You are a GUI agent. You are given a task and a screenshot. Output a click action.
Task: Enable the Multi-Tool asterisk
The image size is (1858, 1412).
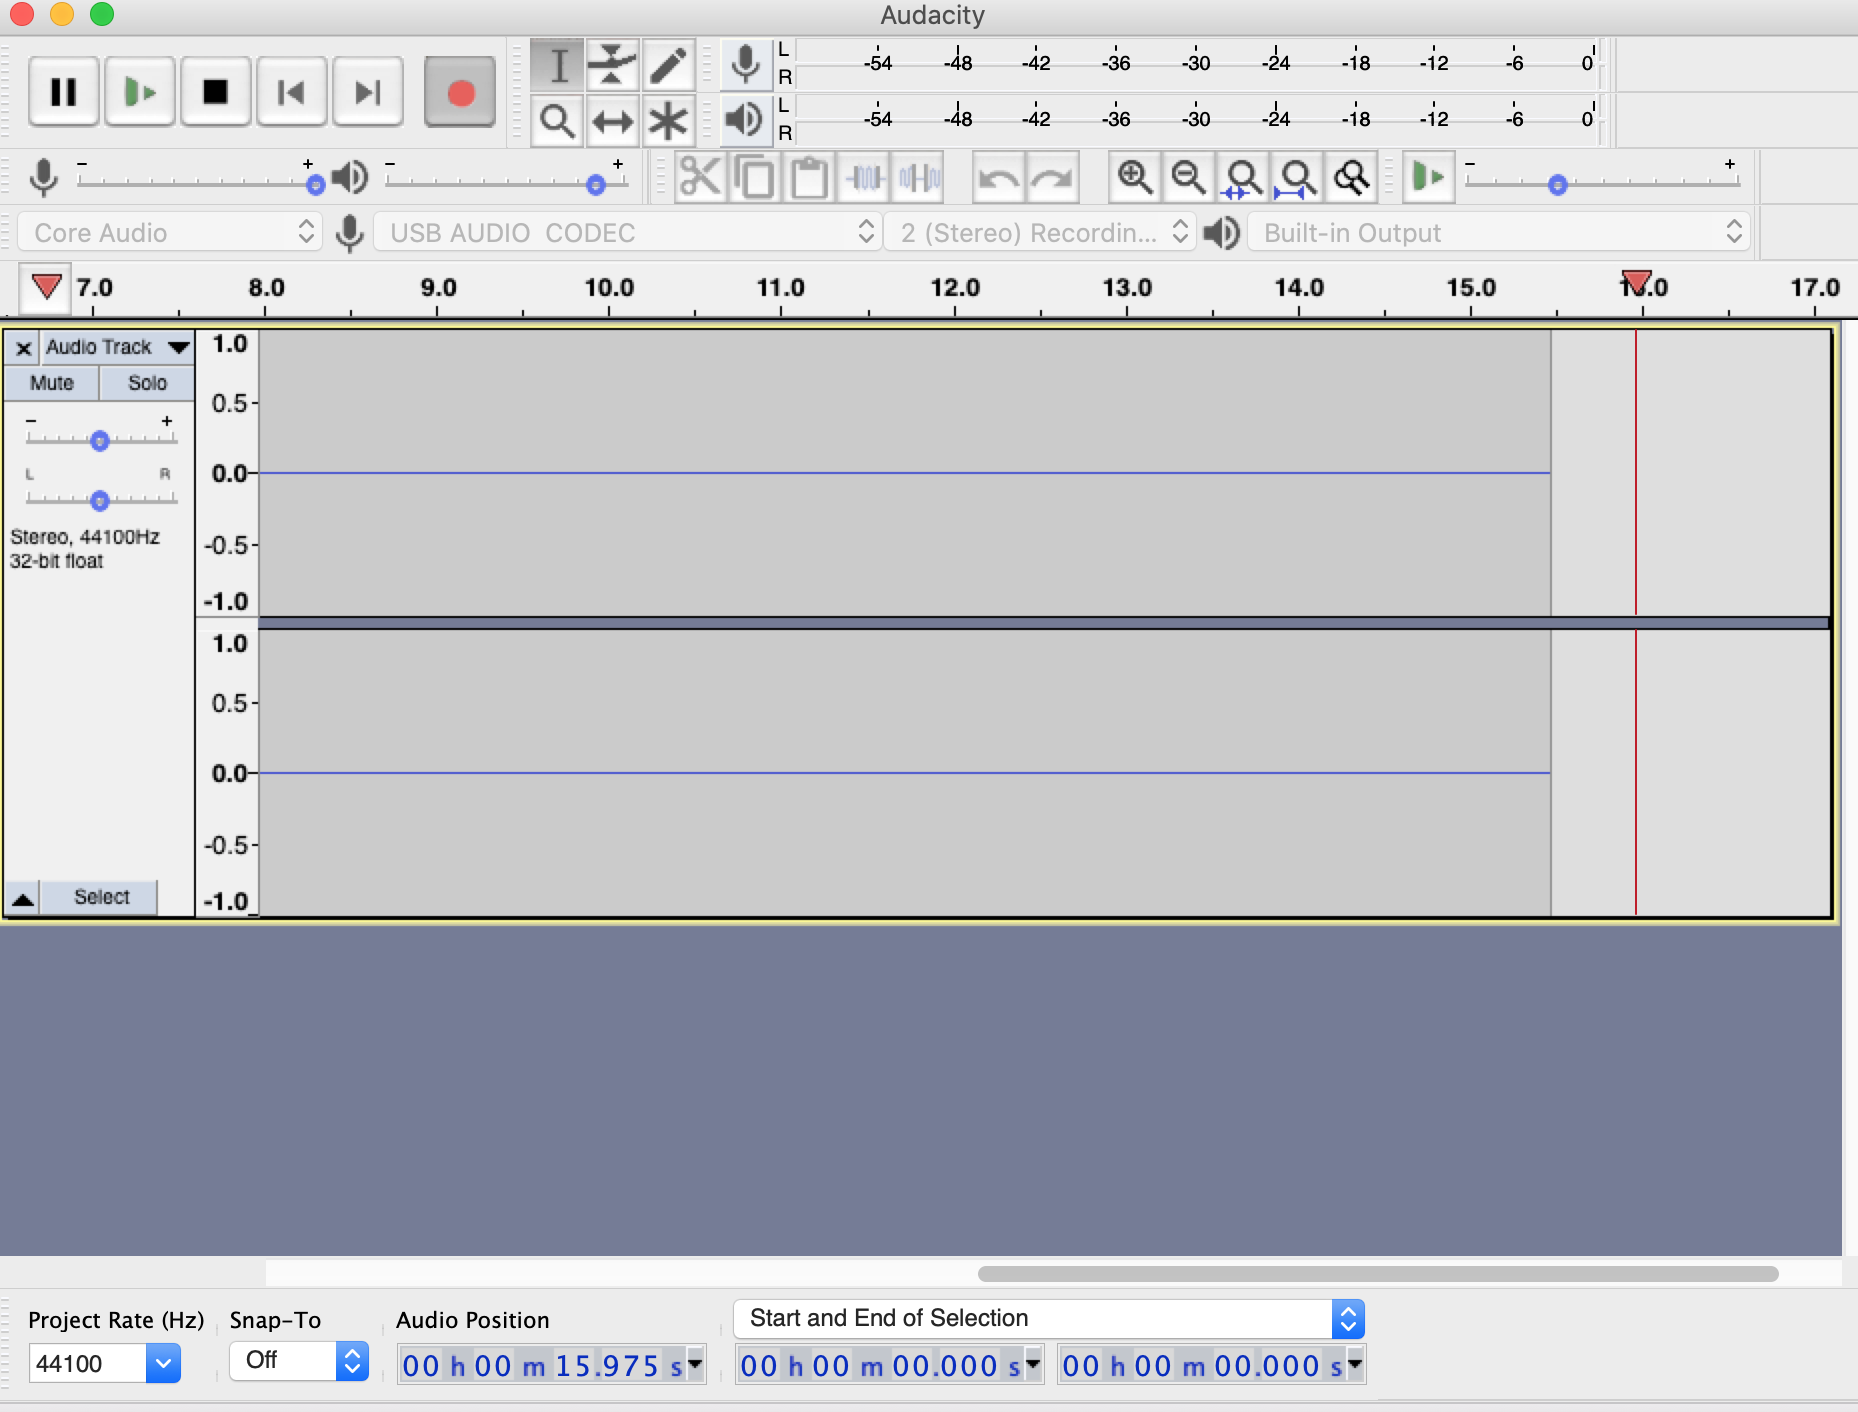click(668, 121)
